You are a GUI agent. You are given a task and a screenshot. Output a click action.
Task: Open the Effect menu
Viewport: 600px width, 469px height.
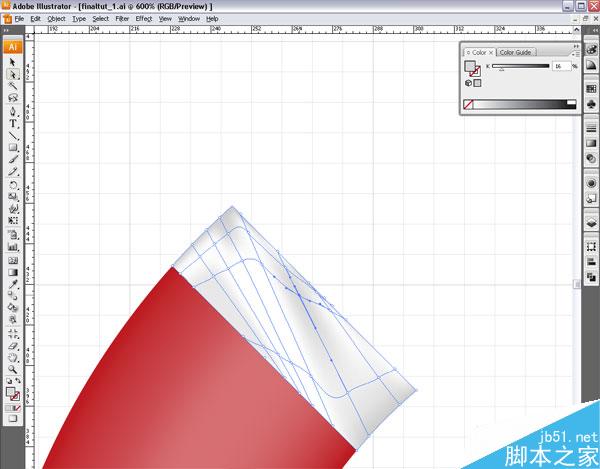point(144,19)
